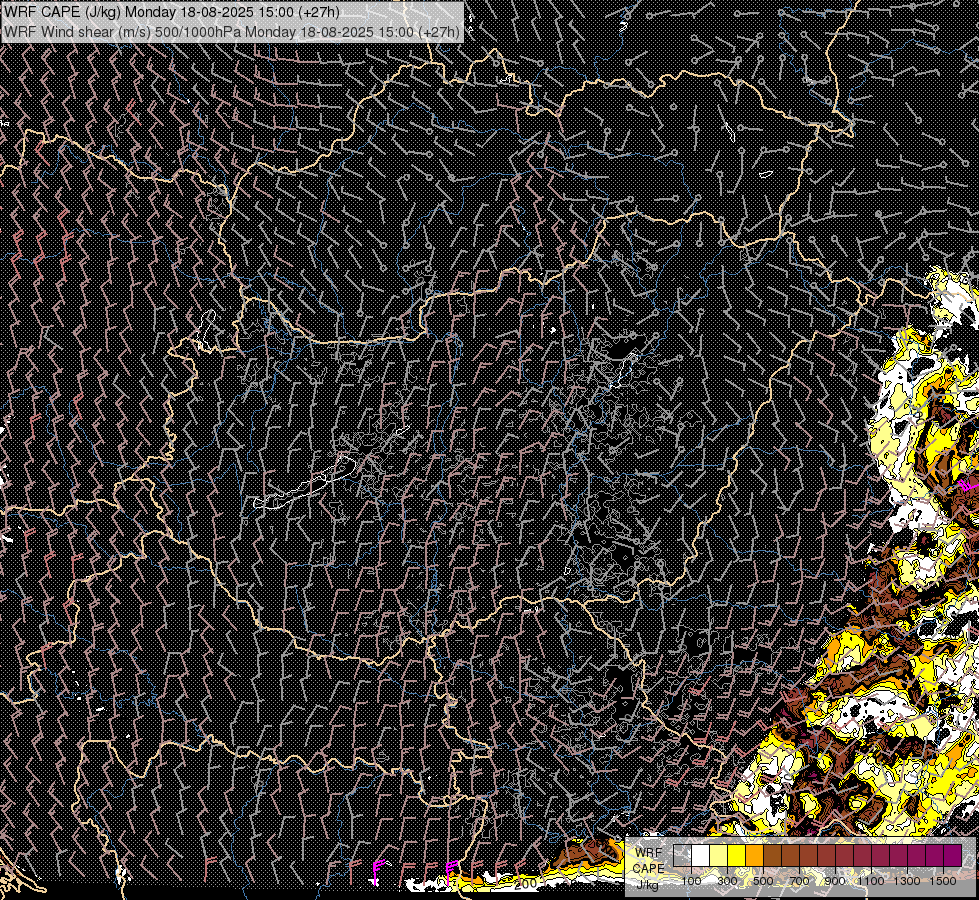Click the WRF label in the legend
Screen dimensions: 979x900
click(x=648, y=853)
